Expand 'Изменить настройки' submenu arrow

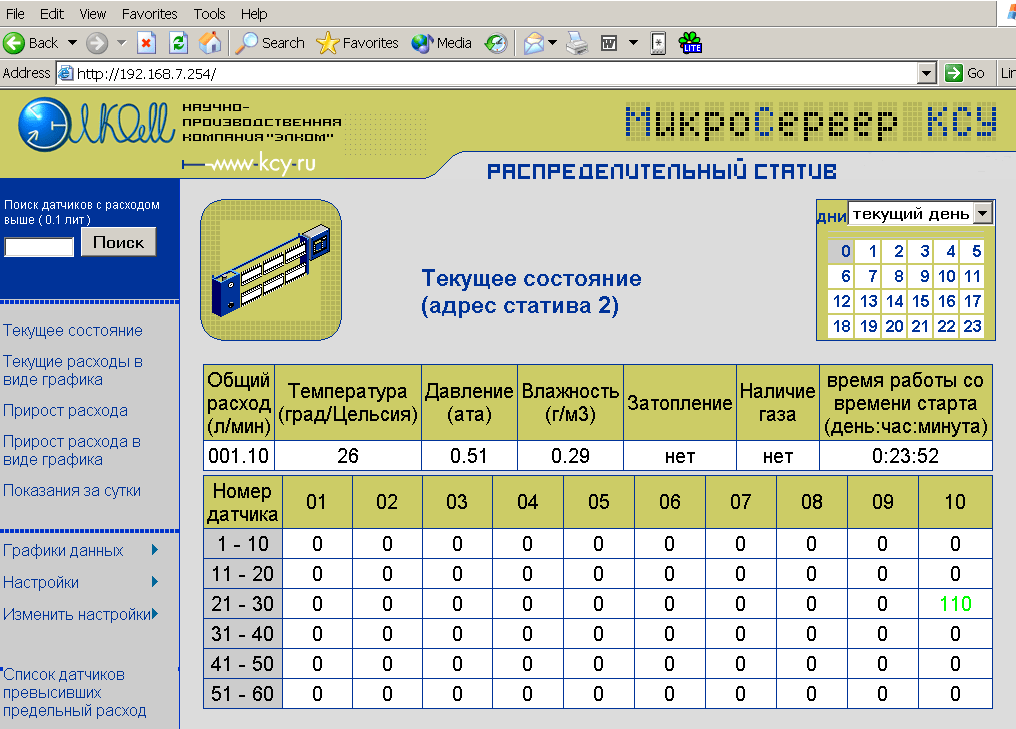pos(155,613)
